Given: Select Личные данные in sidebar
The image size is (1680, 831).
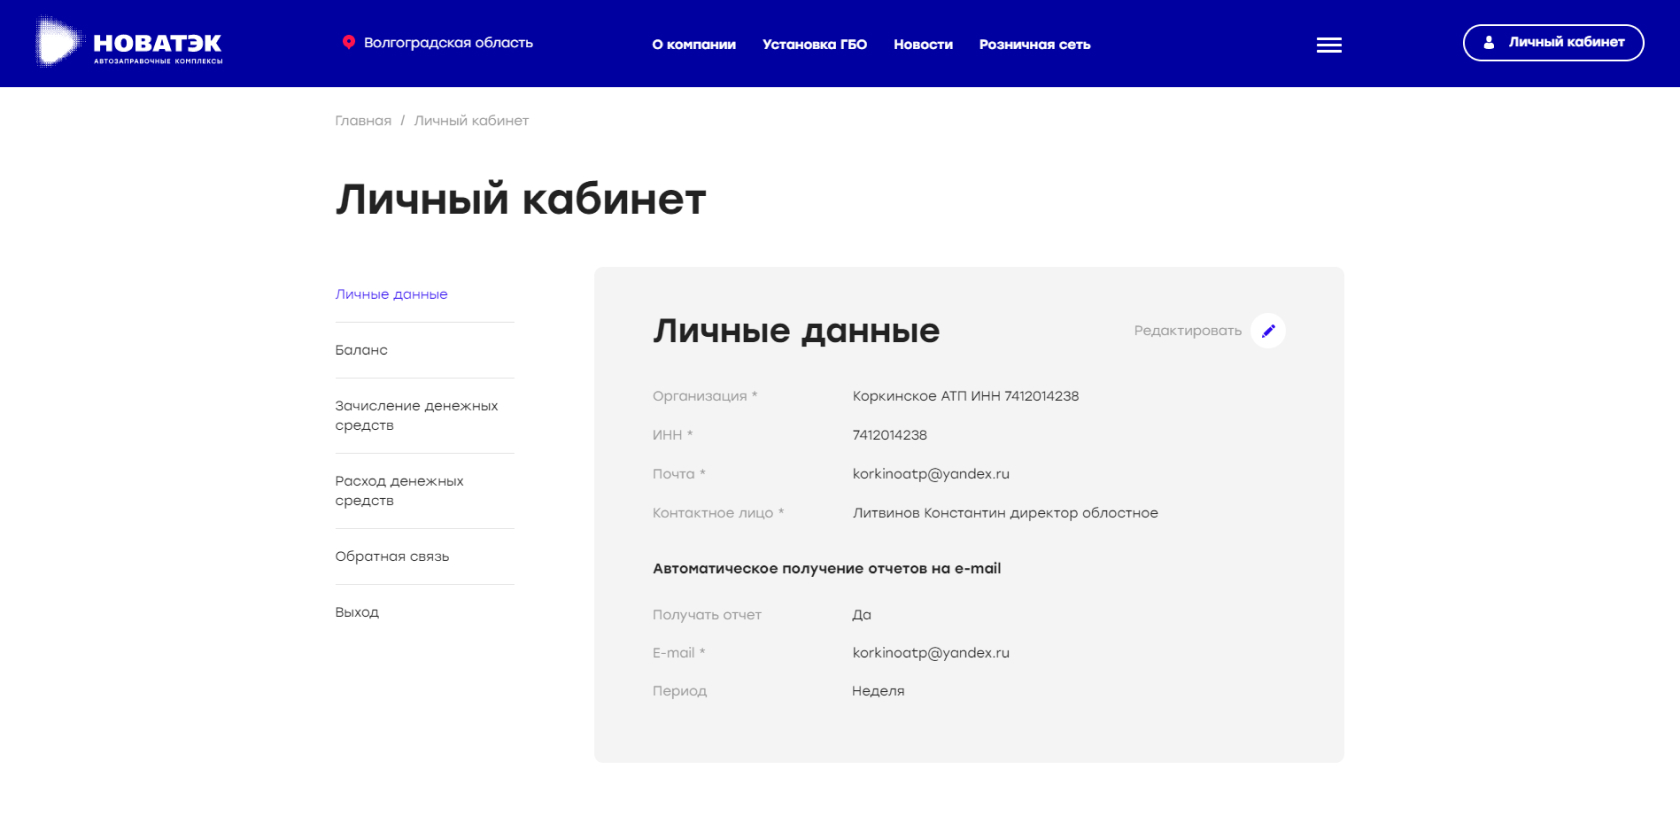Looking at the screenshot, I should click(x=391, y=295).
